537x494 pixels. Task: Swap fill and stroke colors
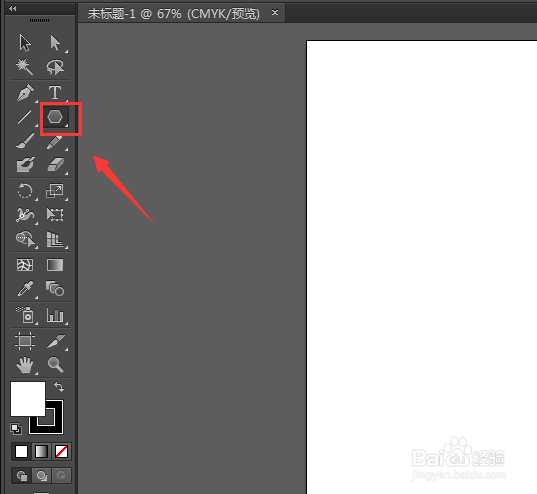pos(59,387)
